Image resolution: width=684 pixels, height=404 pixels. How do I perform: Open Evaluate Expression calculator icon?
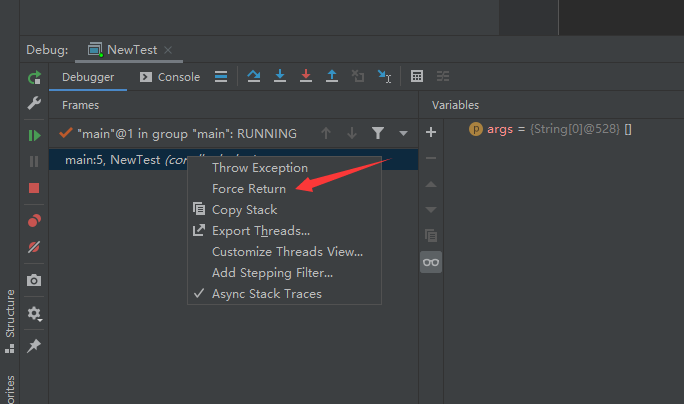417,76
